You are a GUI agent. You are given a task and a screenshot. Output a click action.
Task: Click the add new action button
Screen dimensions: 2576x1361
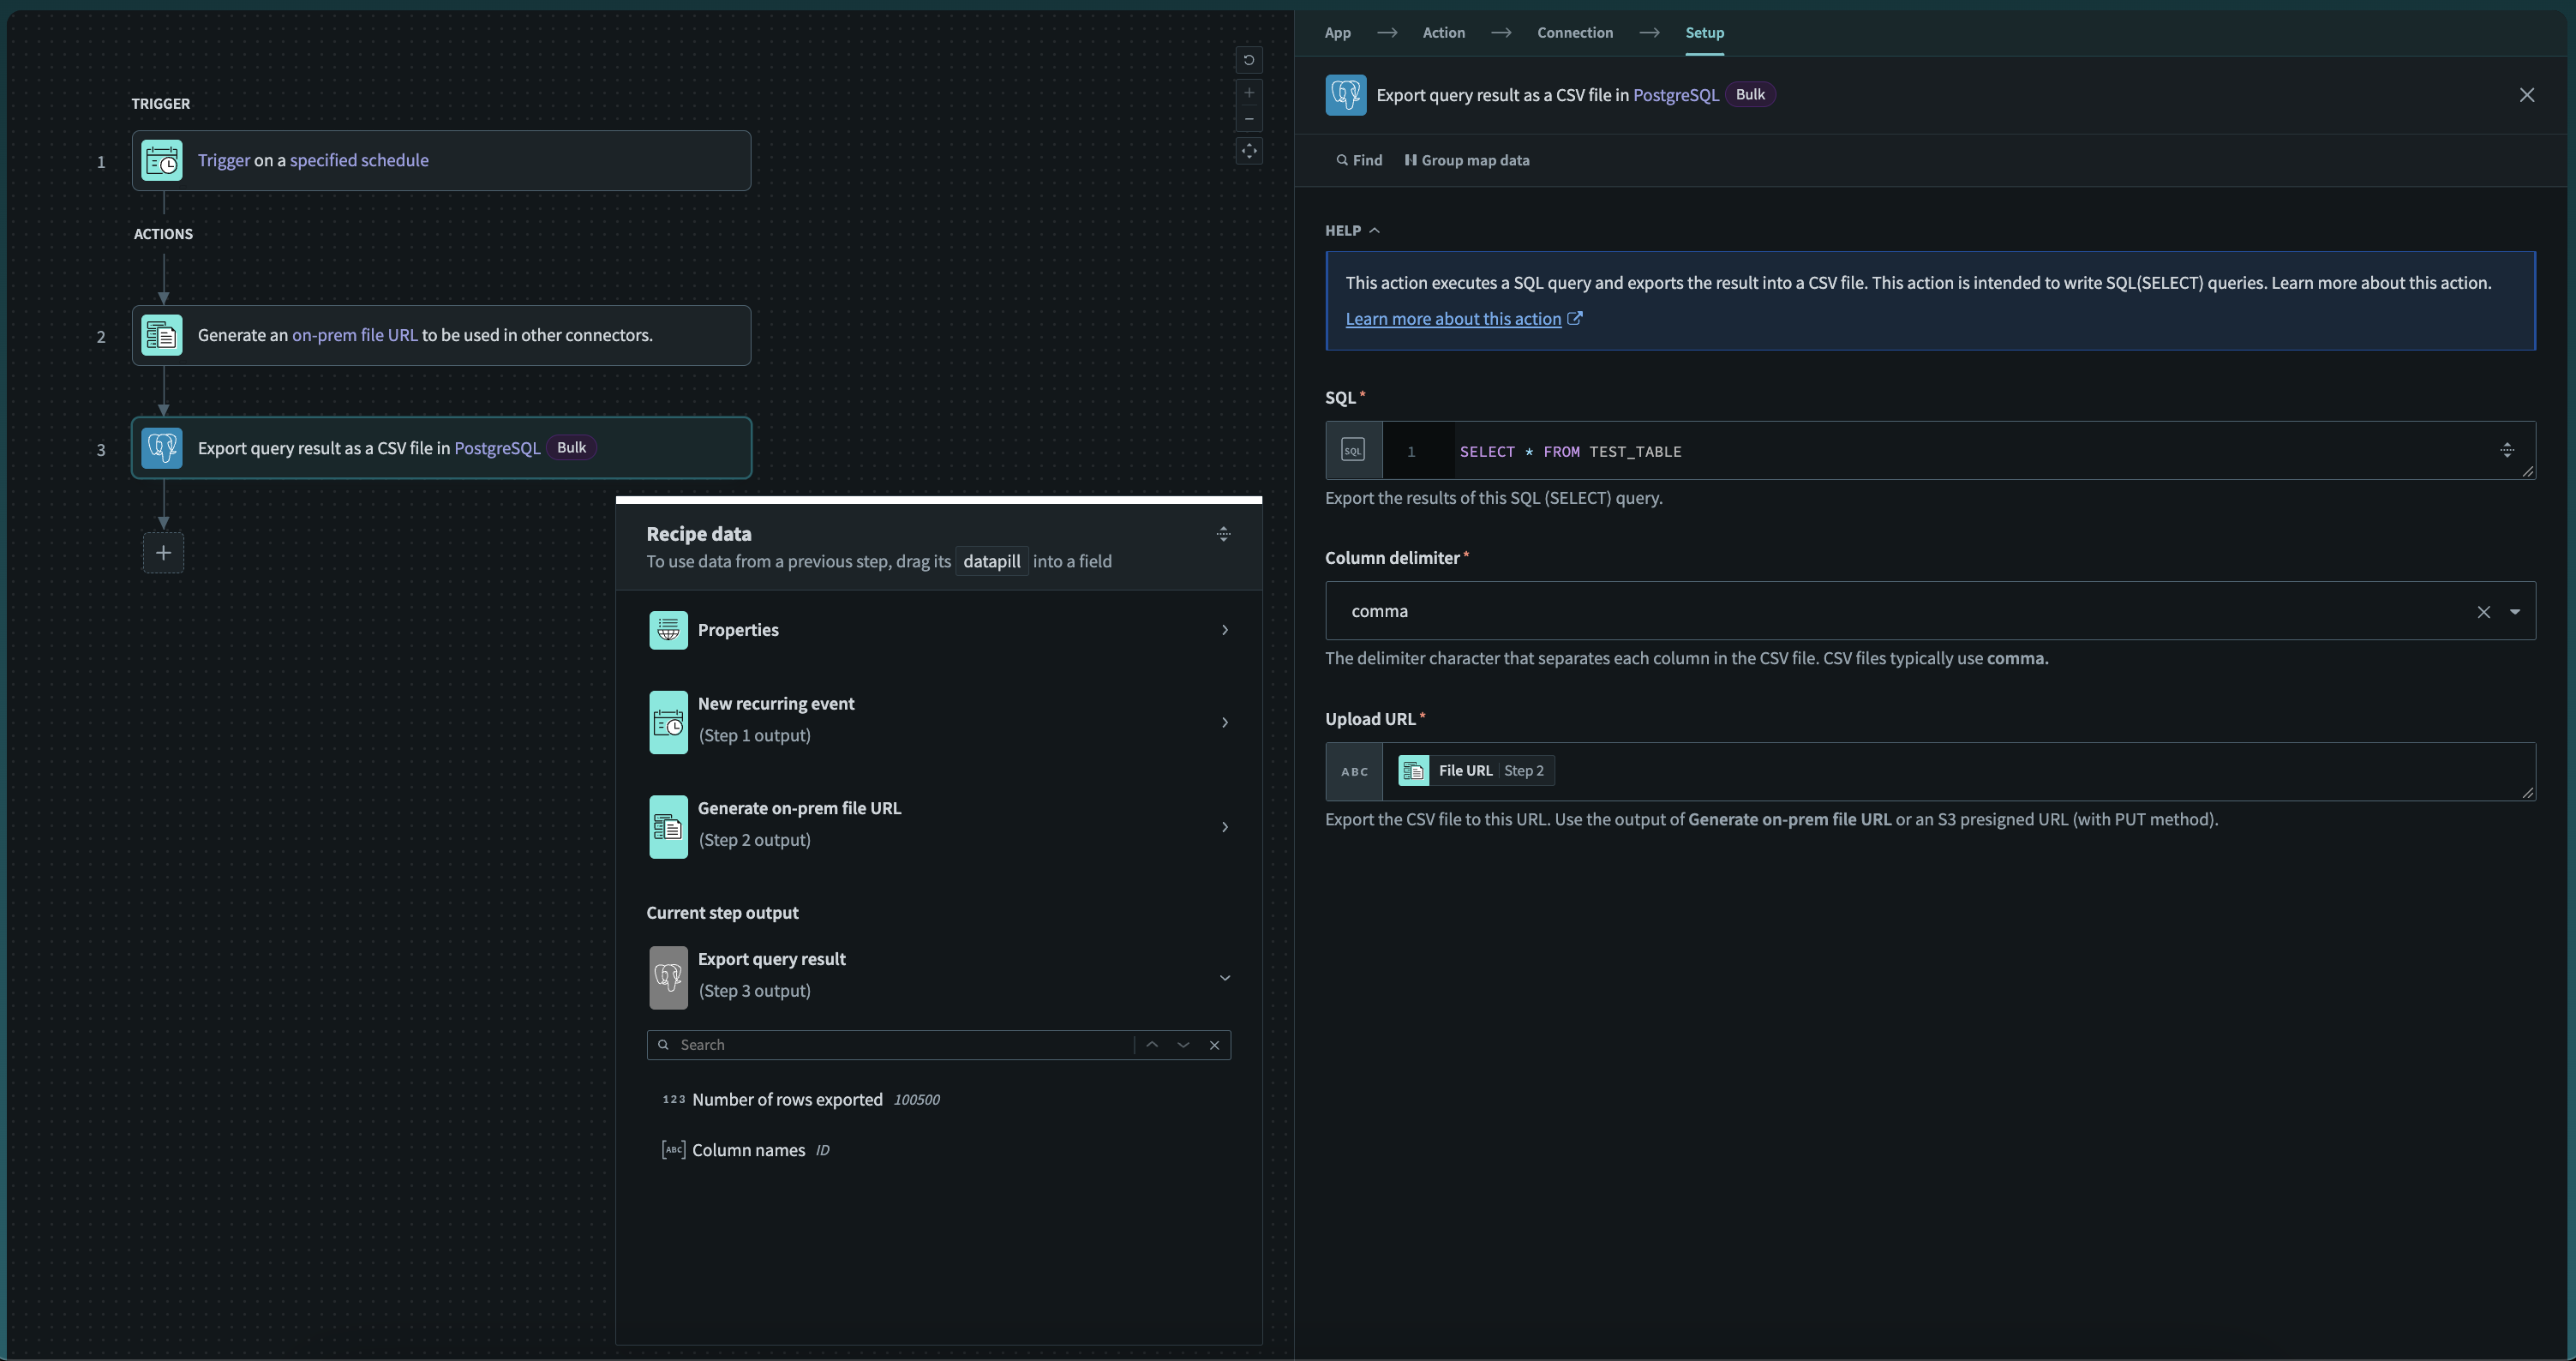tap(164, 552)
